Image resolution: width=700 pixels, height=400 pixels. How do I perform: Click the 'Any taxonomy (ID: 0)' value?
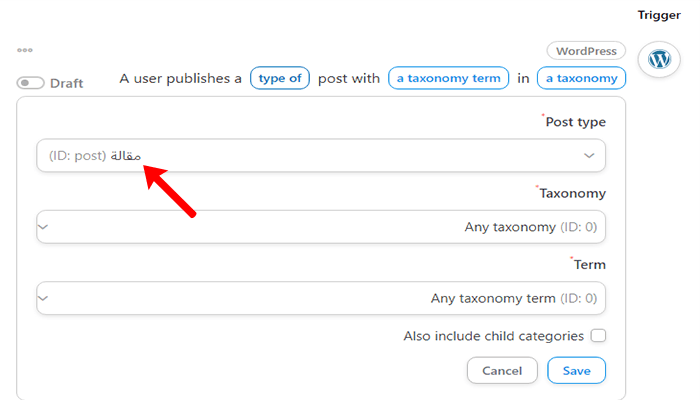pos(530,227)
